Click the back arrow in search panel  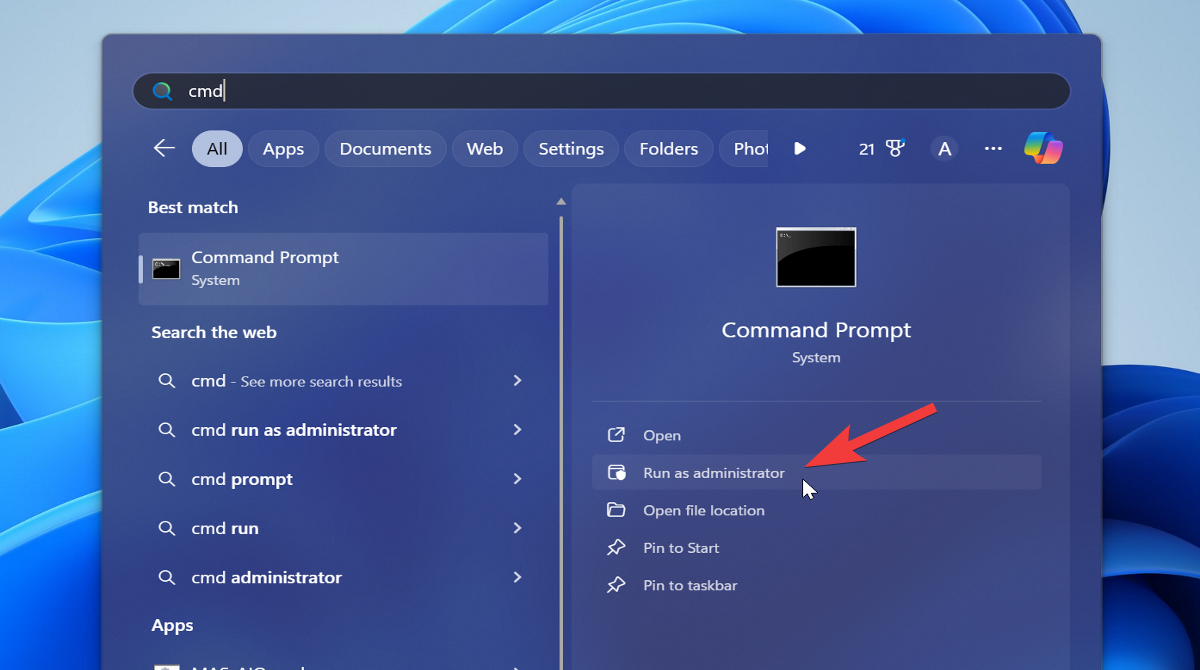[164, 149]
